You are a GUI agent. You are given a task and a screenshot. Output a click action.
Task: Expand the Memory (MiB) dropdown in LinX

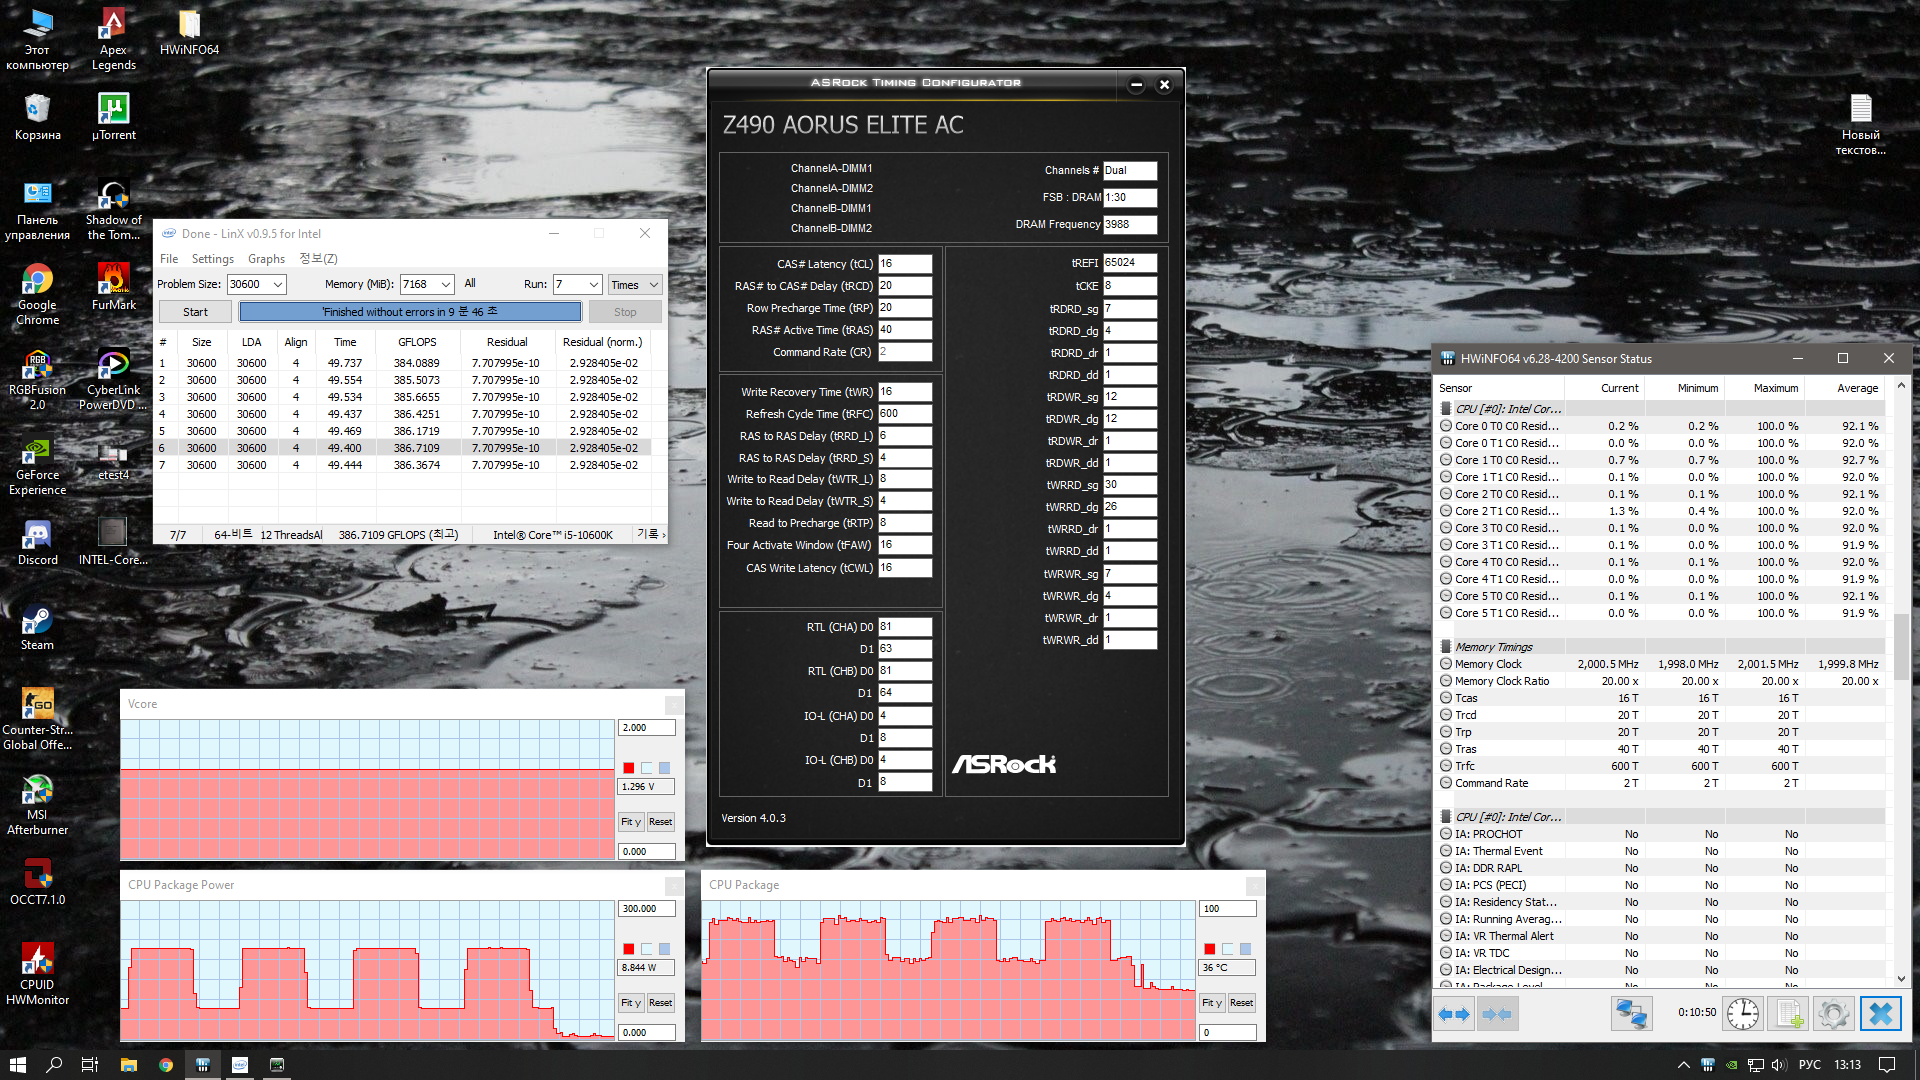coord(446,285)
